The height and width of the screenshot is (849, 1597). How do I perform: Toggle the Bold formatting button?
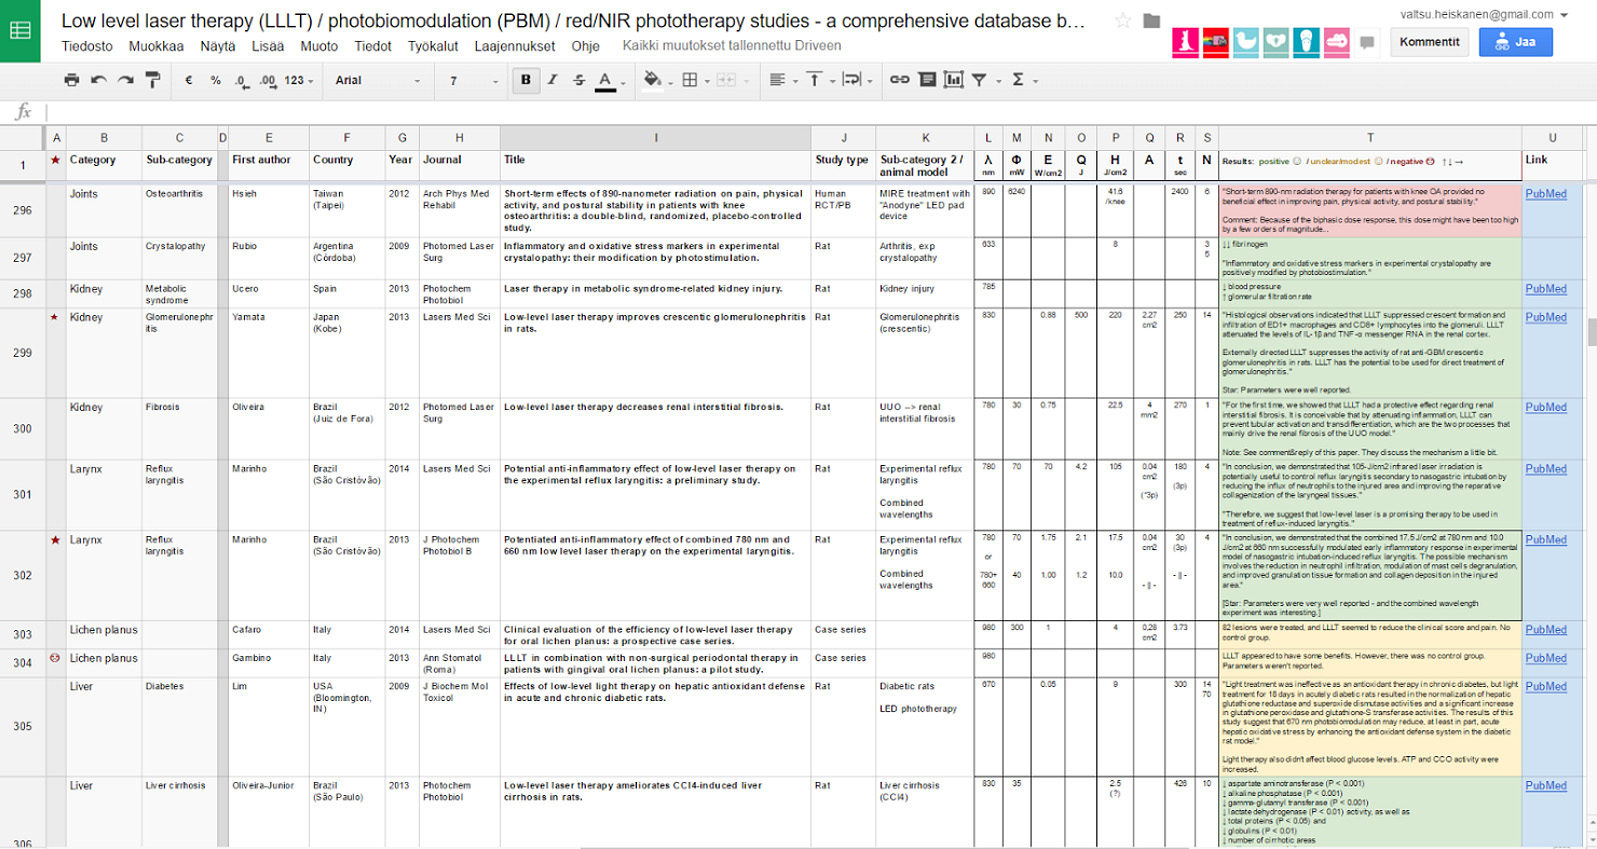(x=525, y=80)
